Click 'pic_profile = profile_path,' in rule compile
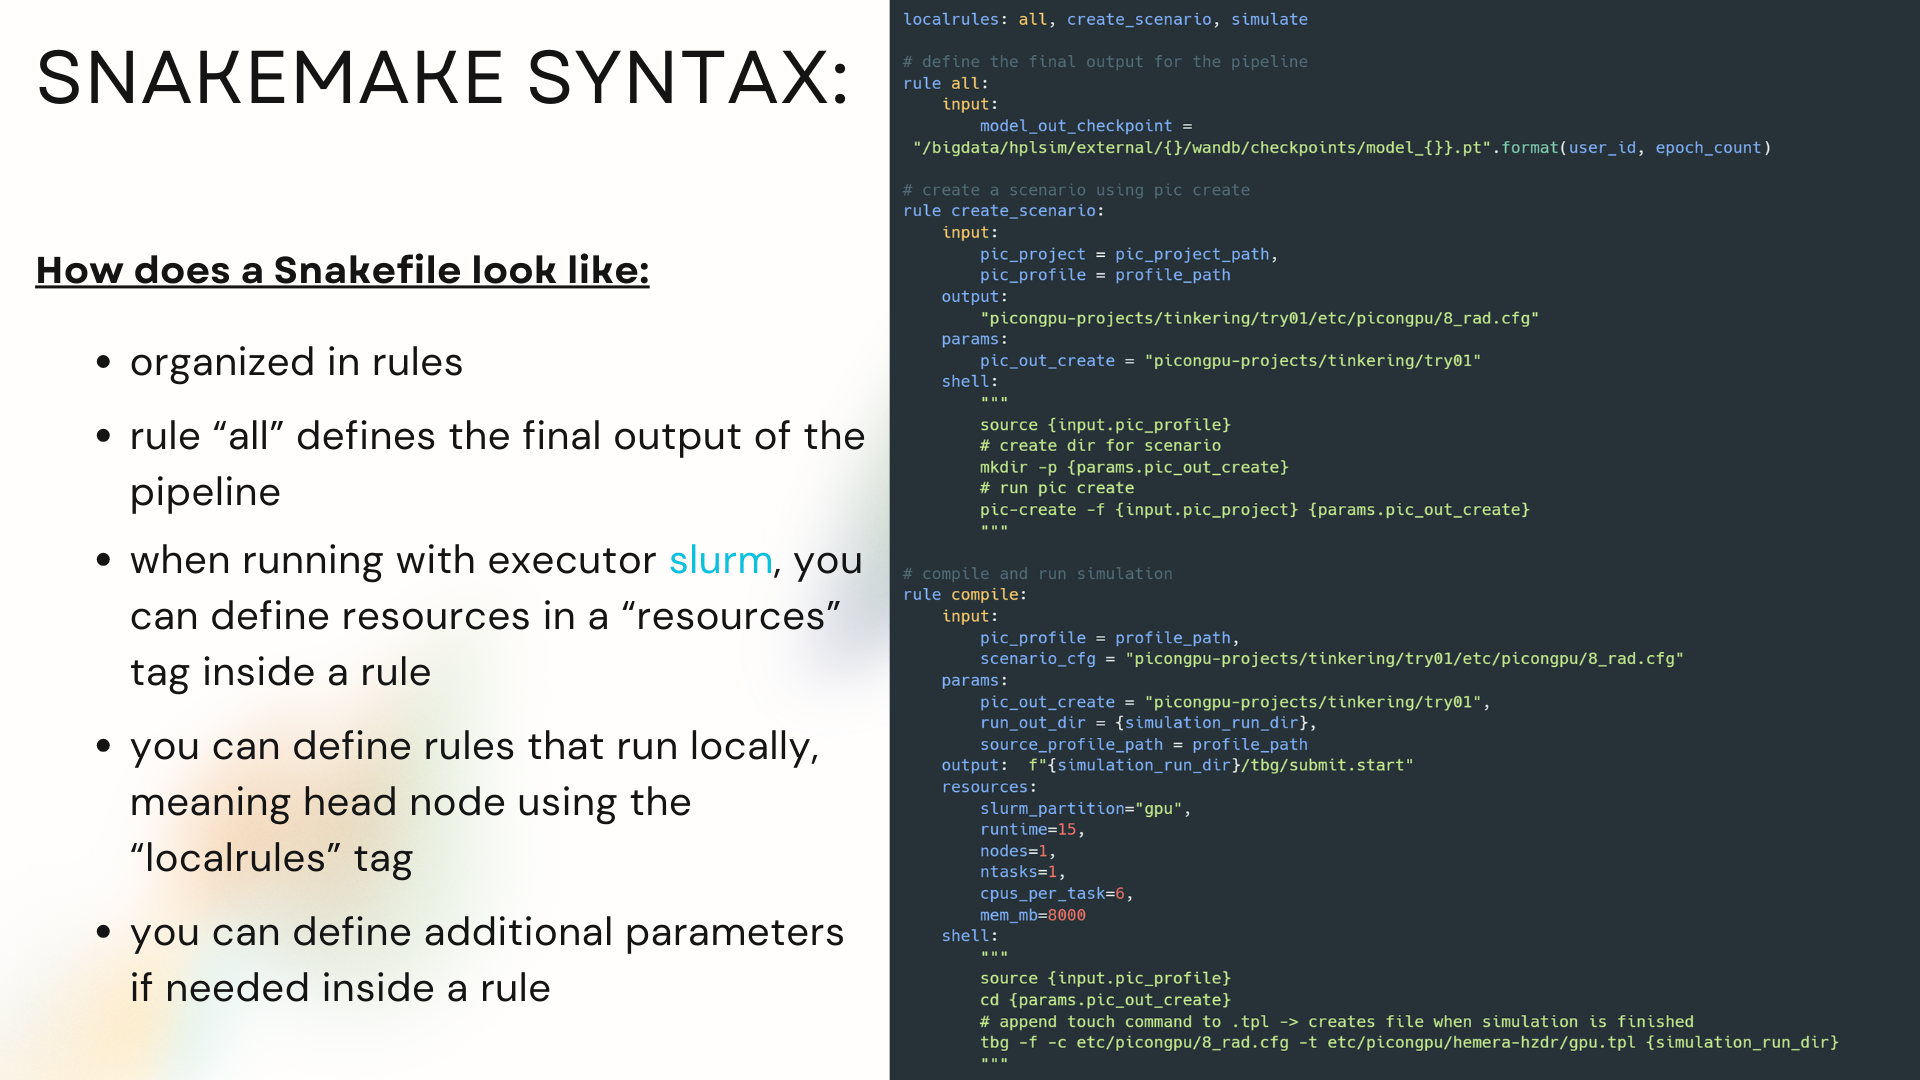Viewport: 1920px width, 1080px height. coord(1110,638)
